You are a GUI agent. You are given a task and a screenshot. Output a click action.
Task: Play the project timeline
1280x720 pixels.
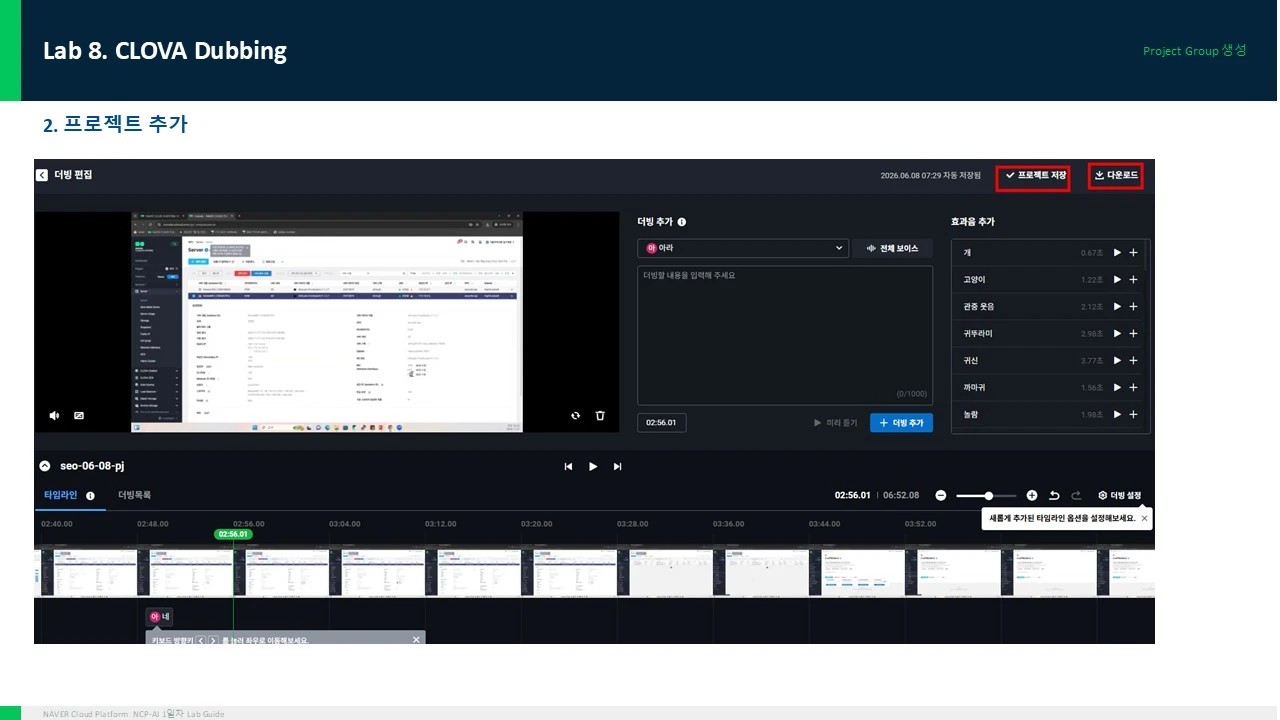593,466
